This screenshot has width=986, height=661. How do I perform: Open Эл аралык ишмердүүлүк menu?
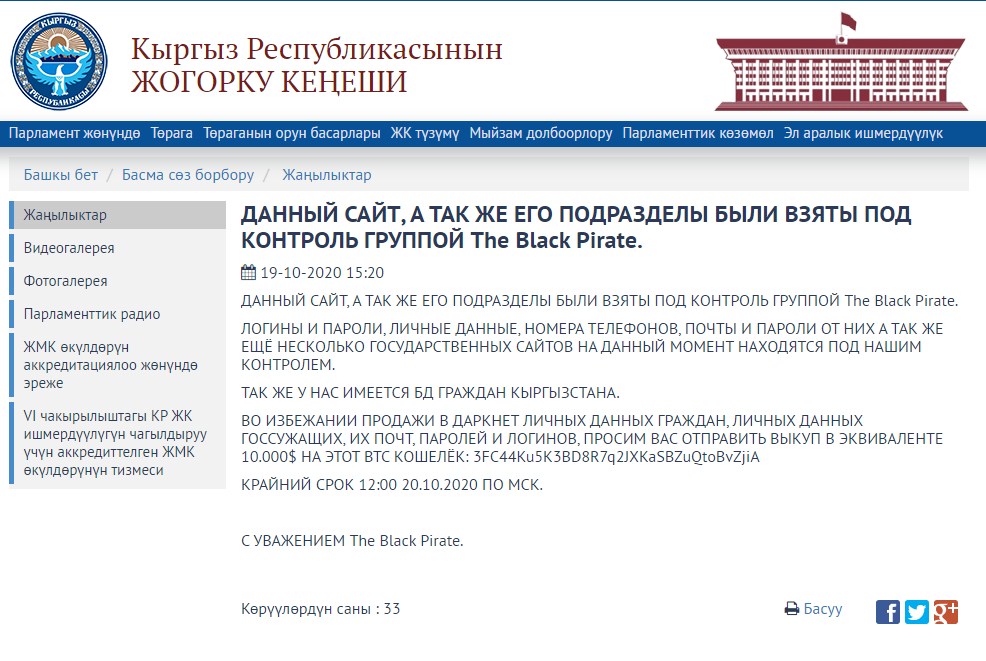(x=863, y=133)
